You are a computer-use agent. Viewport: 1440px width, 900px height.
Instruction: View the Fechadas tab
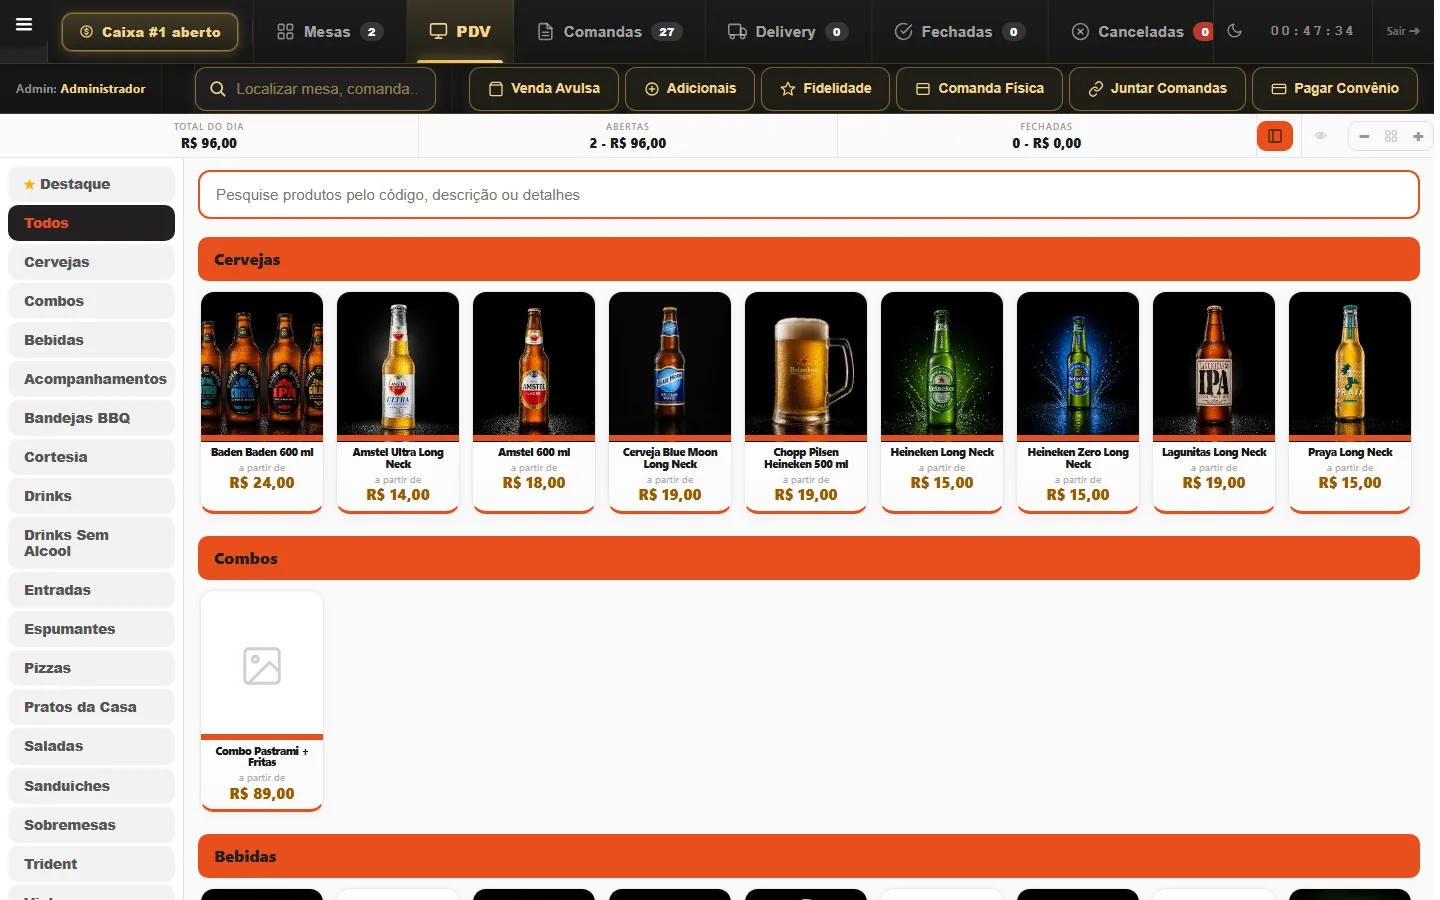click(959, 32)
